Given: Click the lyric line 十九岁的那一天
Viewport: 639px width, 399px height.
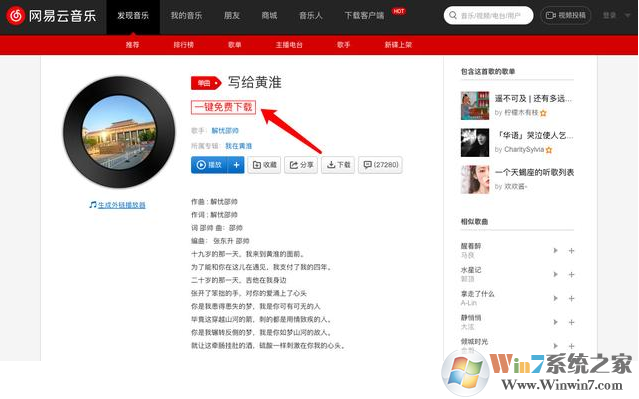Looking at the screenshot, I should (x=247, y=254).
